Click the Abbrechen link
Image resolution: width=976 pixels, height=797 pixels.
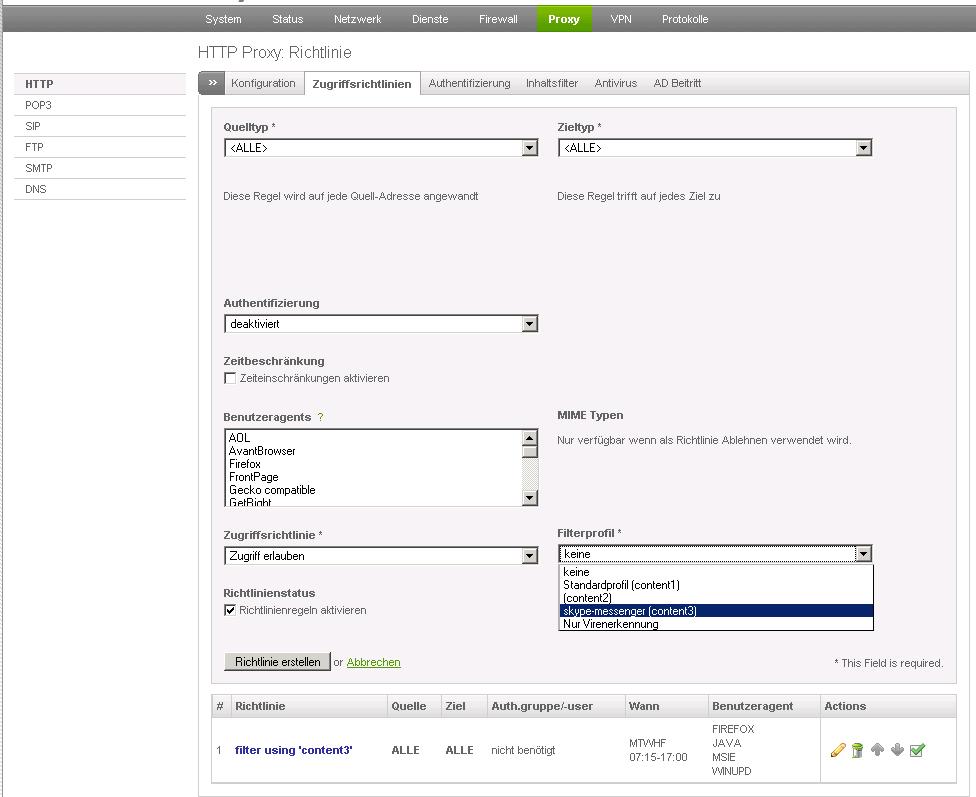[373, 662]
